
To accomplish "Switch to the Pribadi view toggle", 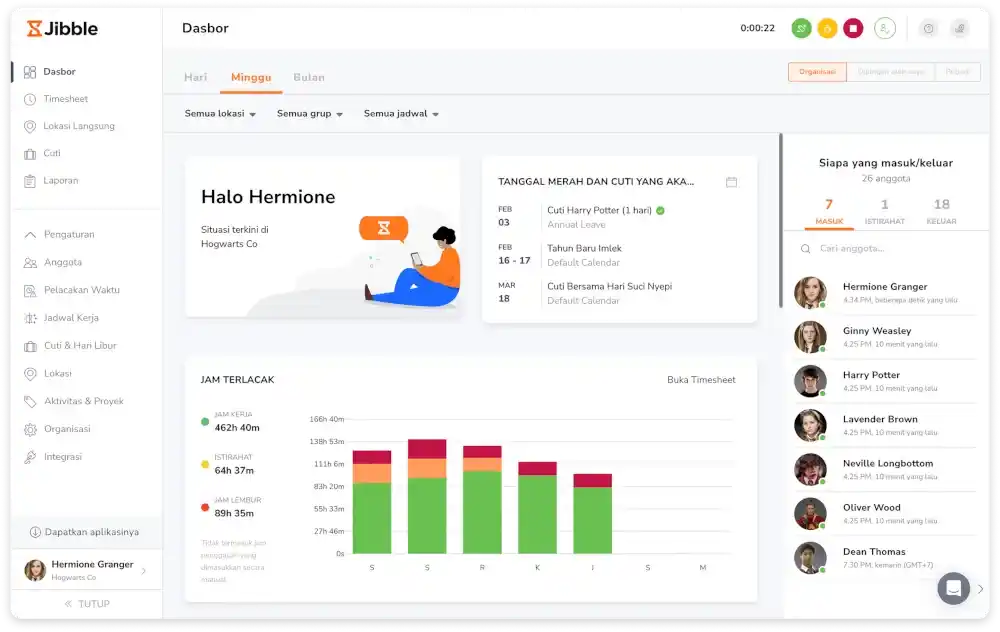I will point(957,72).
